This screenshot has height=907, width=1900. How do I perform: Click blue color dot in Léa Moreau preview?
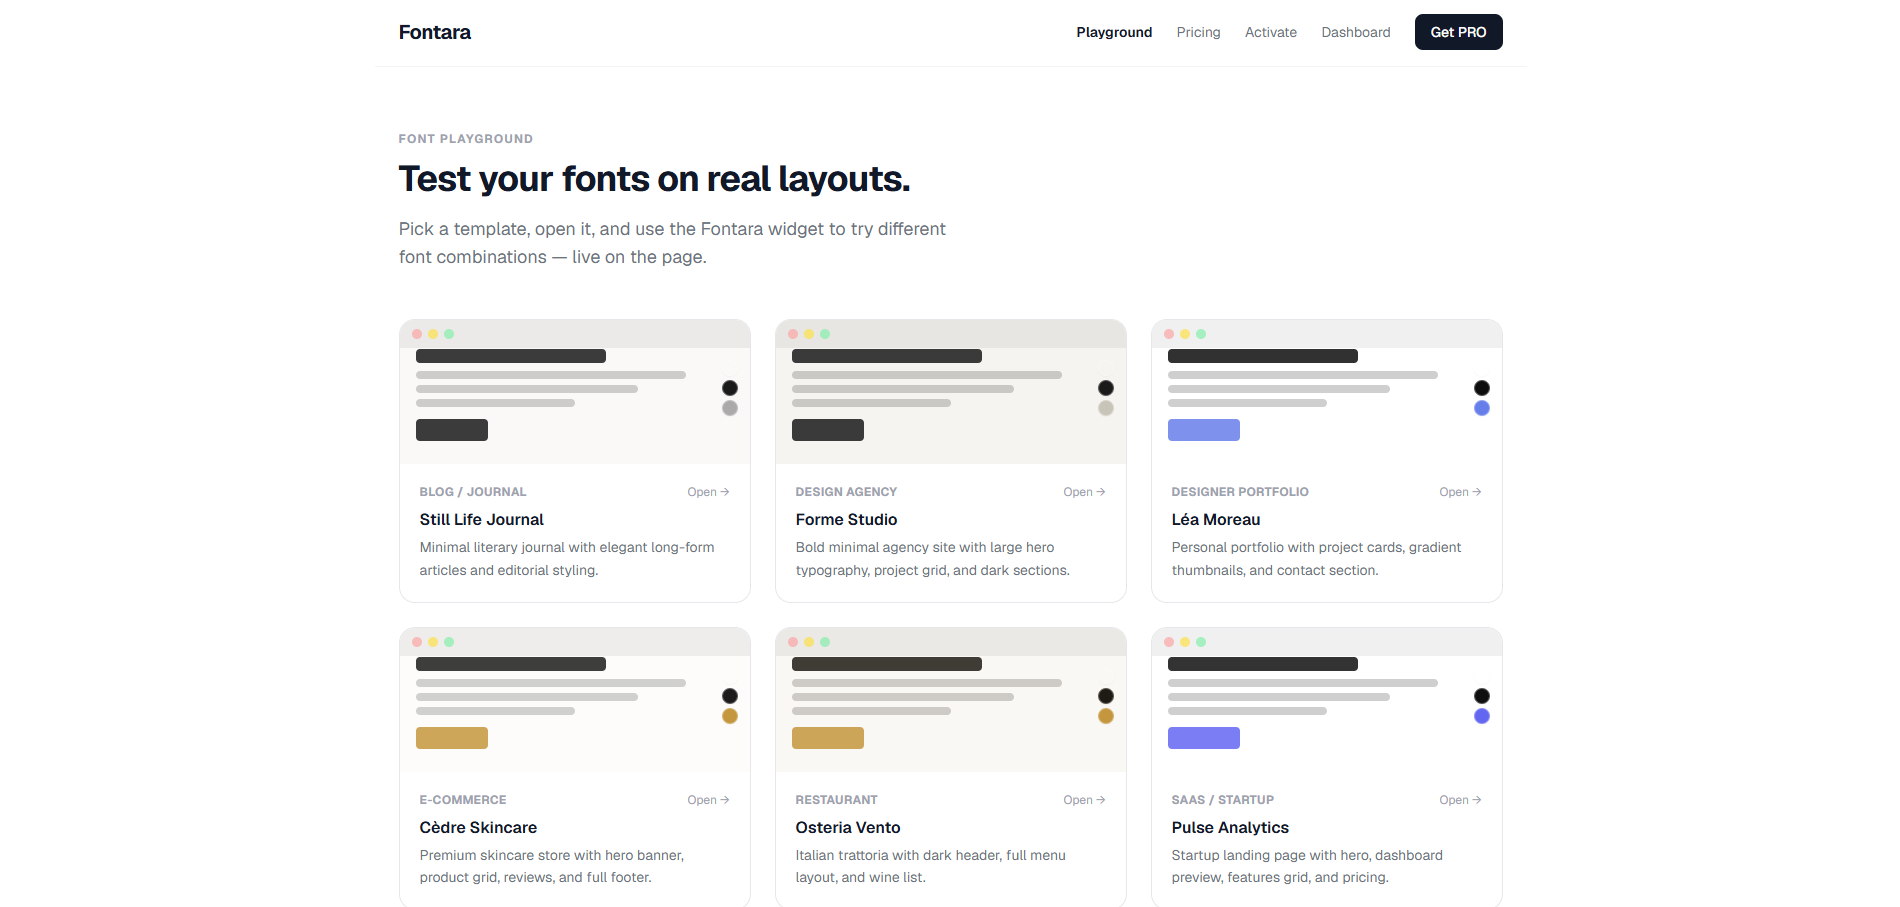(x=1482, y=408)
